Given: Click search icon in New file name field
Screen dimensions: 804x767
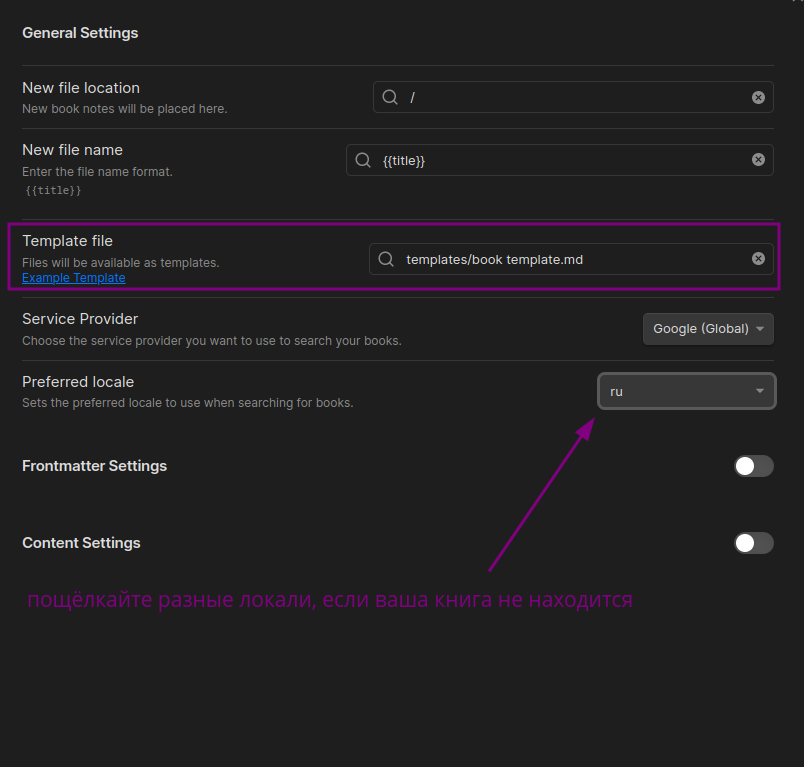Looking at the screenshot, I should point(363,160).
